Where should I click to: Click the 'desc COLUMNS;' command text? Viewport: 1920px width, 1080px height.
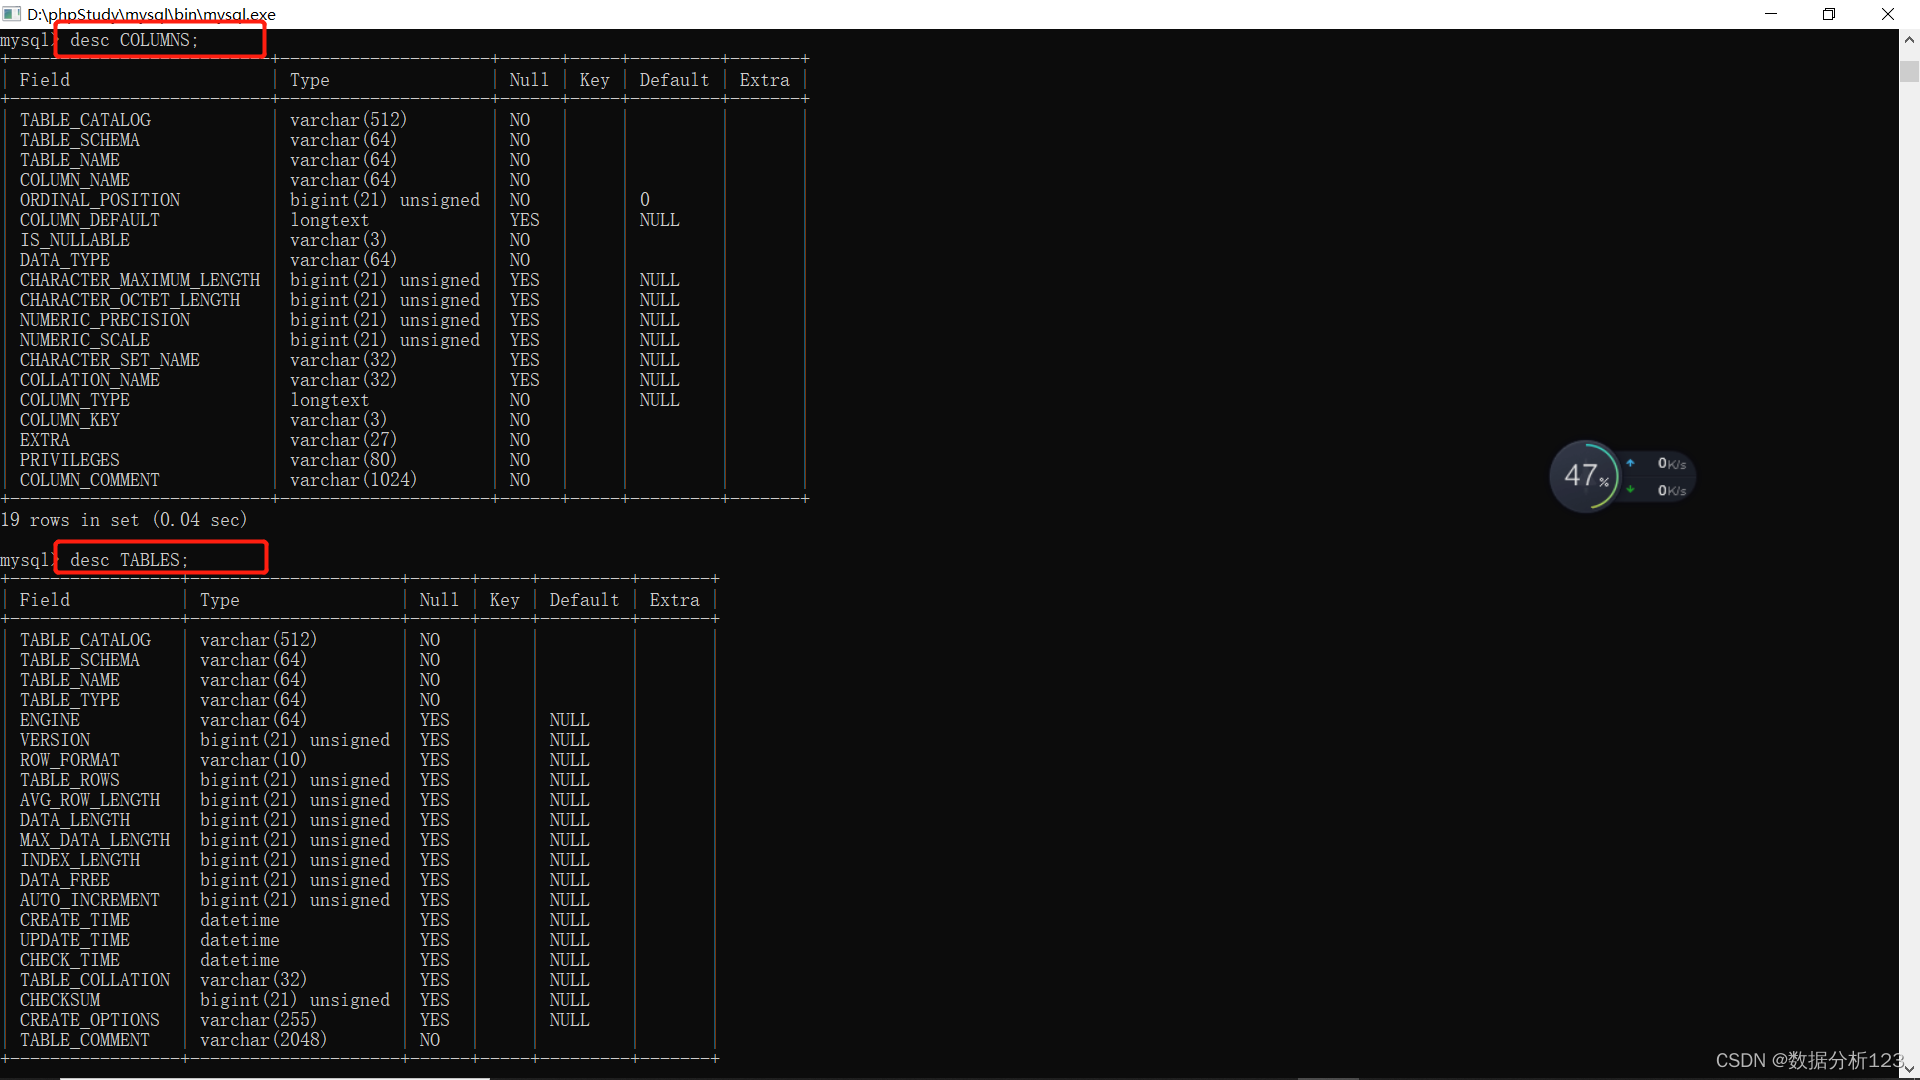134,40
